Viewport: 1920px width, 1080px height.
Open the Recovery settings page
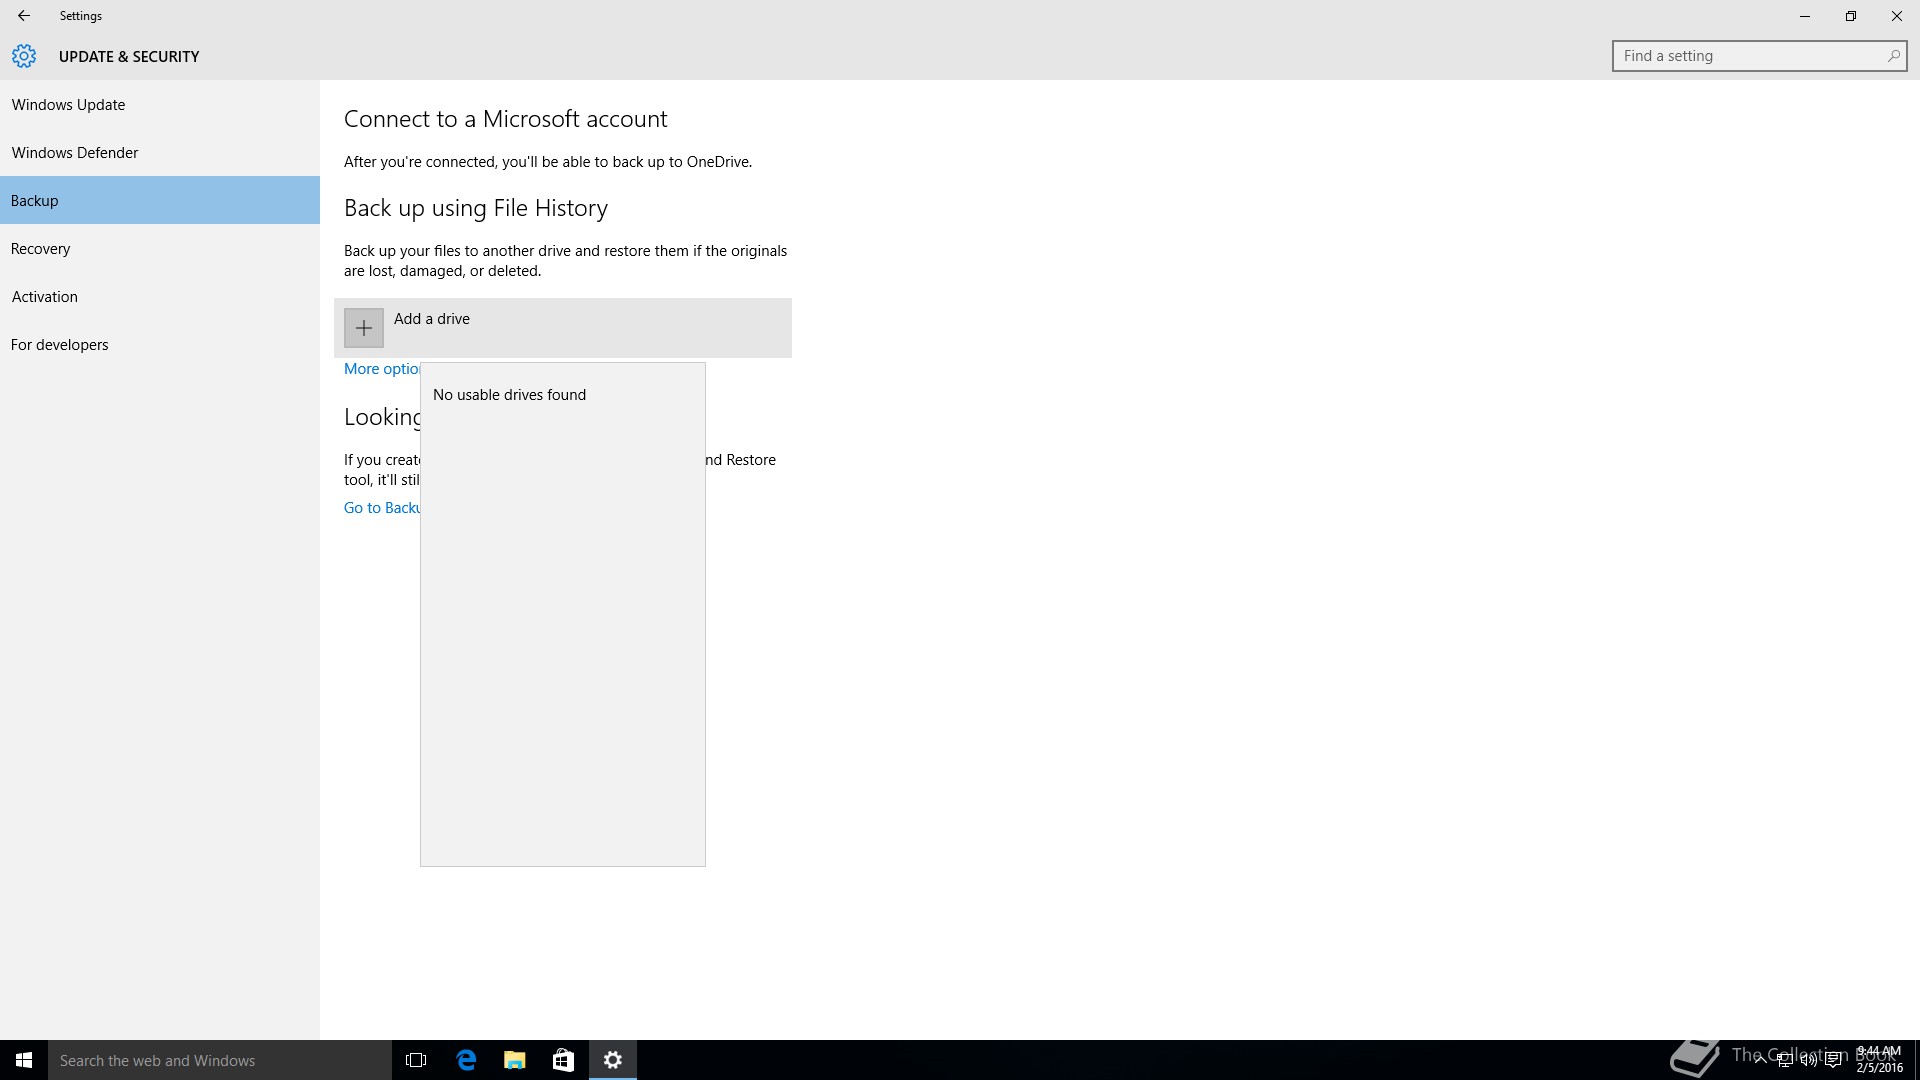(x=160, y=248)
